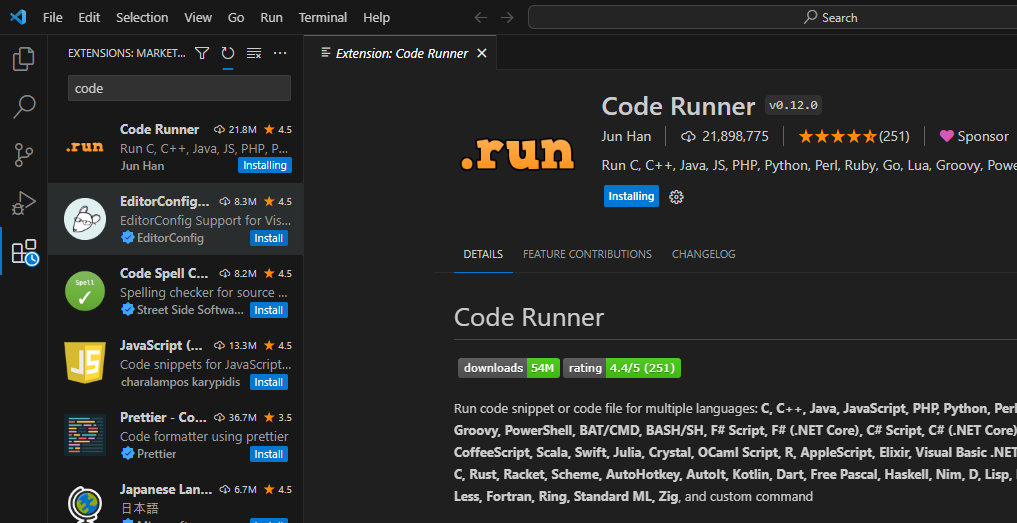Select the Code Spell Checker list item title
The width and height of the screenshot is (1017, 523).
click(x=164, y=273)
